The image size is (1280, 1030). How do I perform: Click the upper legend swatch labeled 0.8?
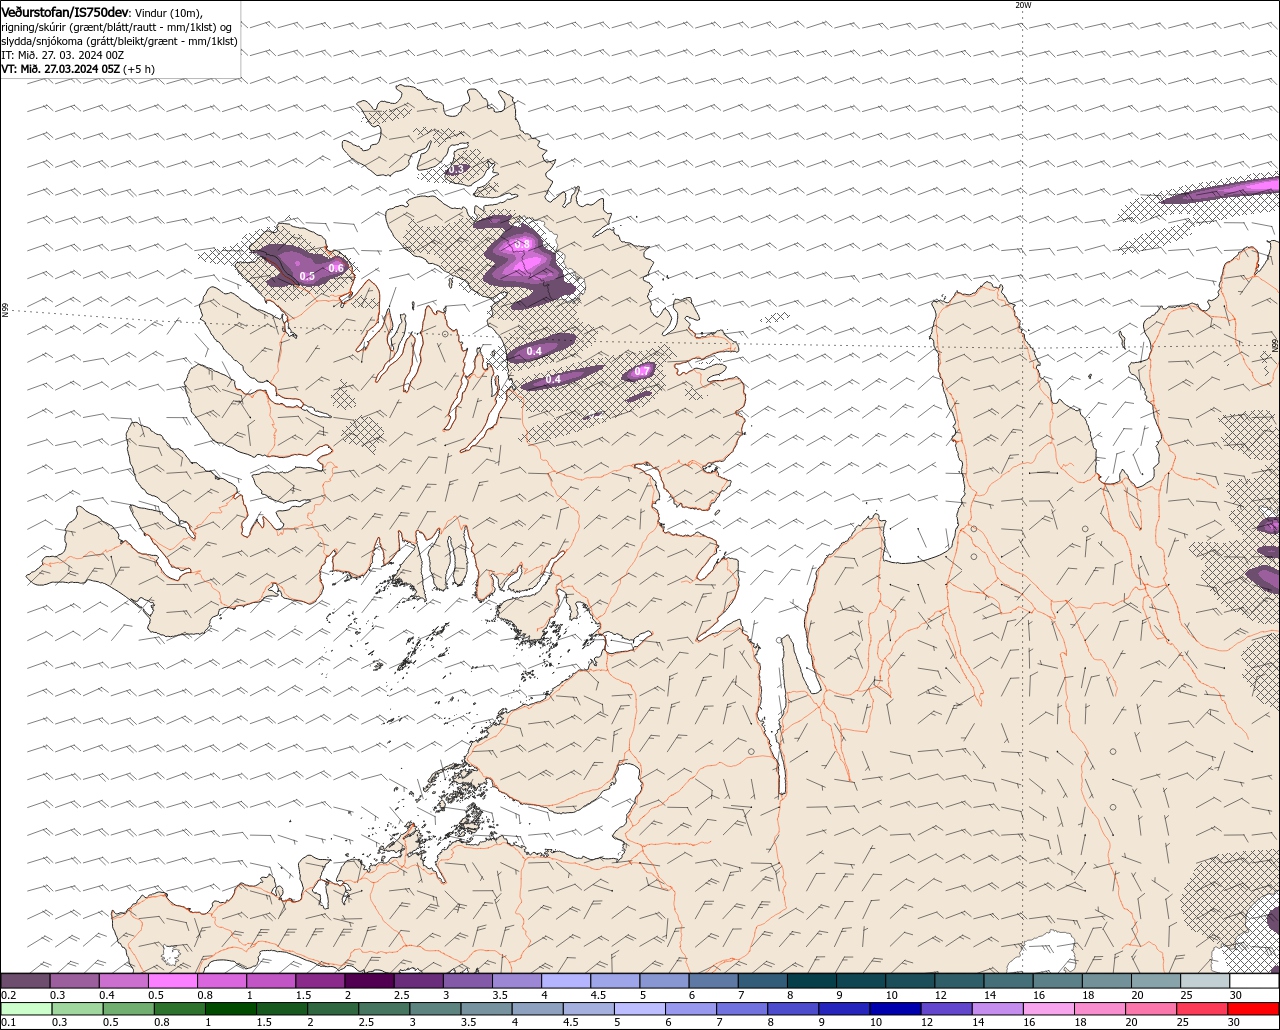pos(222,981)
